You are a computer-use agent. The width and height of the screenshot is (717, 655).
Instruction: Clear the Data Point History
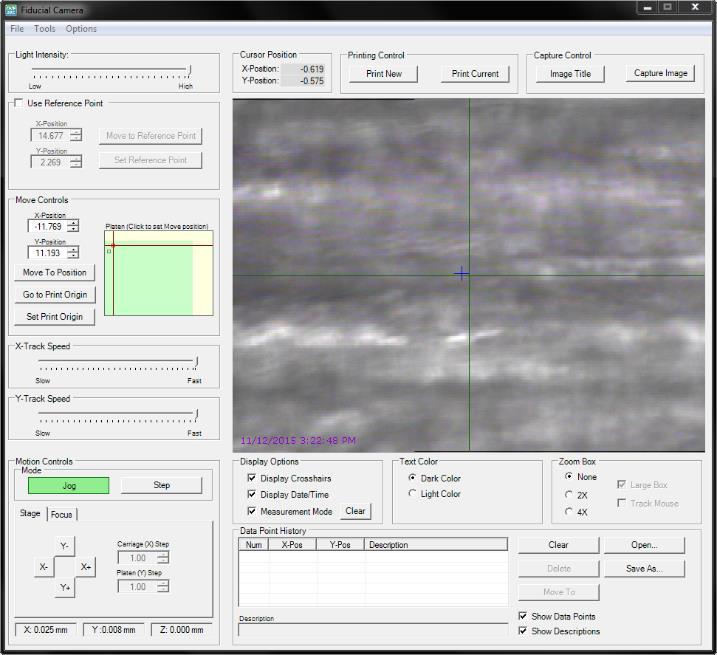558,545
